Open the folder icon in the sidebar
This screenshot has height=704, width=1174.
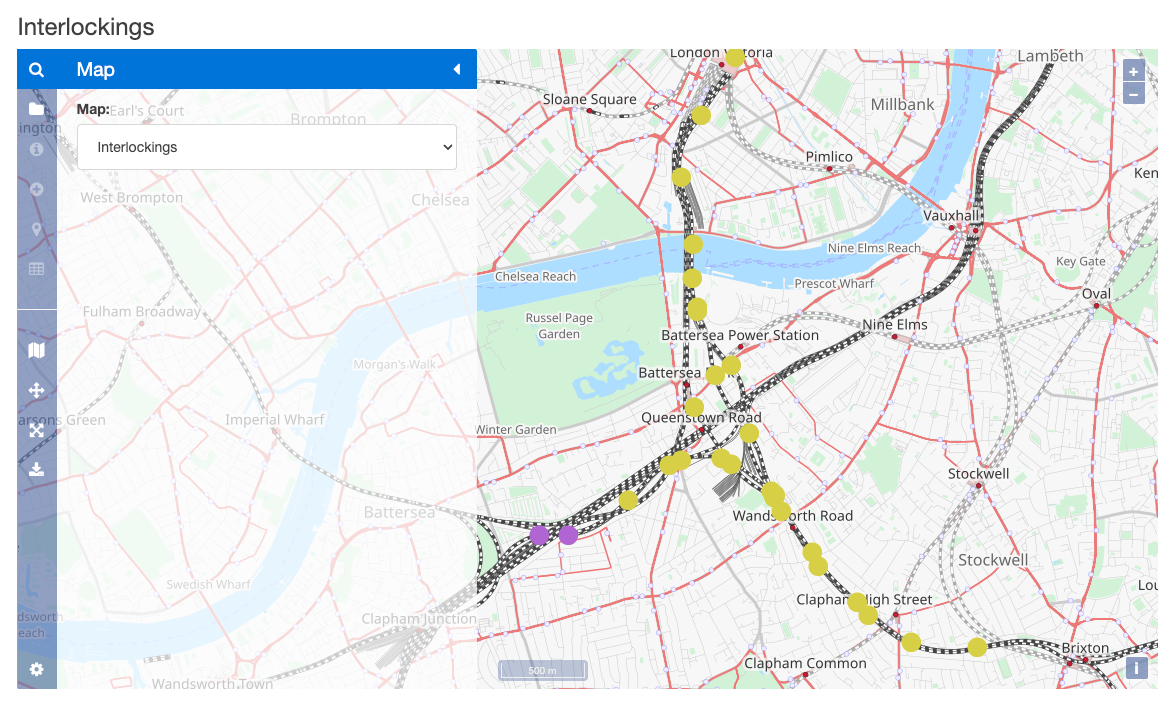[x=37, y=110]
